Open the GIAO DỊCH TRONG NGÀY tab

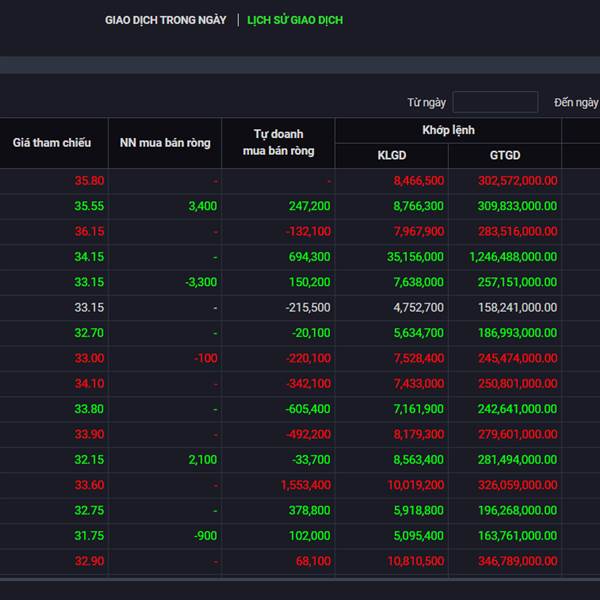tap(166, 20)
